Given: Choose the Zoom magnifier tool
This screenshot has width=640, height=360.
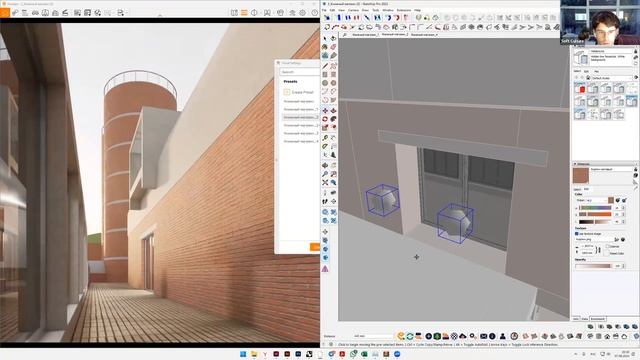Looking at the screenshot, I should pos(325,174).
